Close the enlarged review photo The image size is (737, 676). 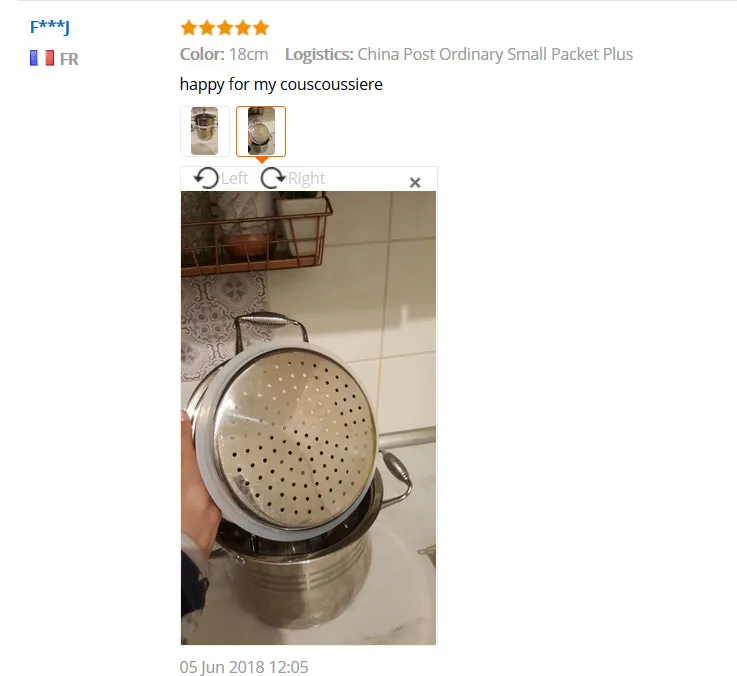415,182
